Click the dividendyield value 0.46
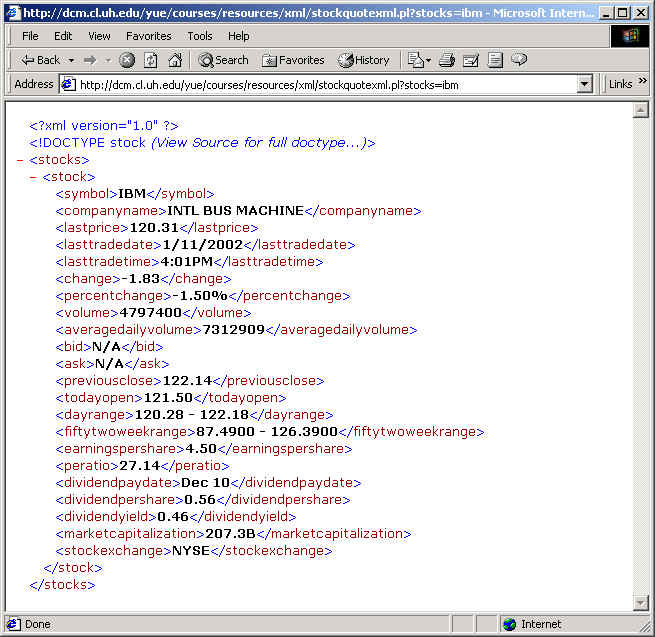Image resolution: width=655 pixels, height=637 pixels. tap(173, 517)
